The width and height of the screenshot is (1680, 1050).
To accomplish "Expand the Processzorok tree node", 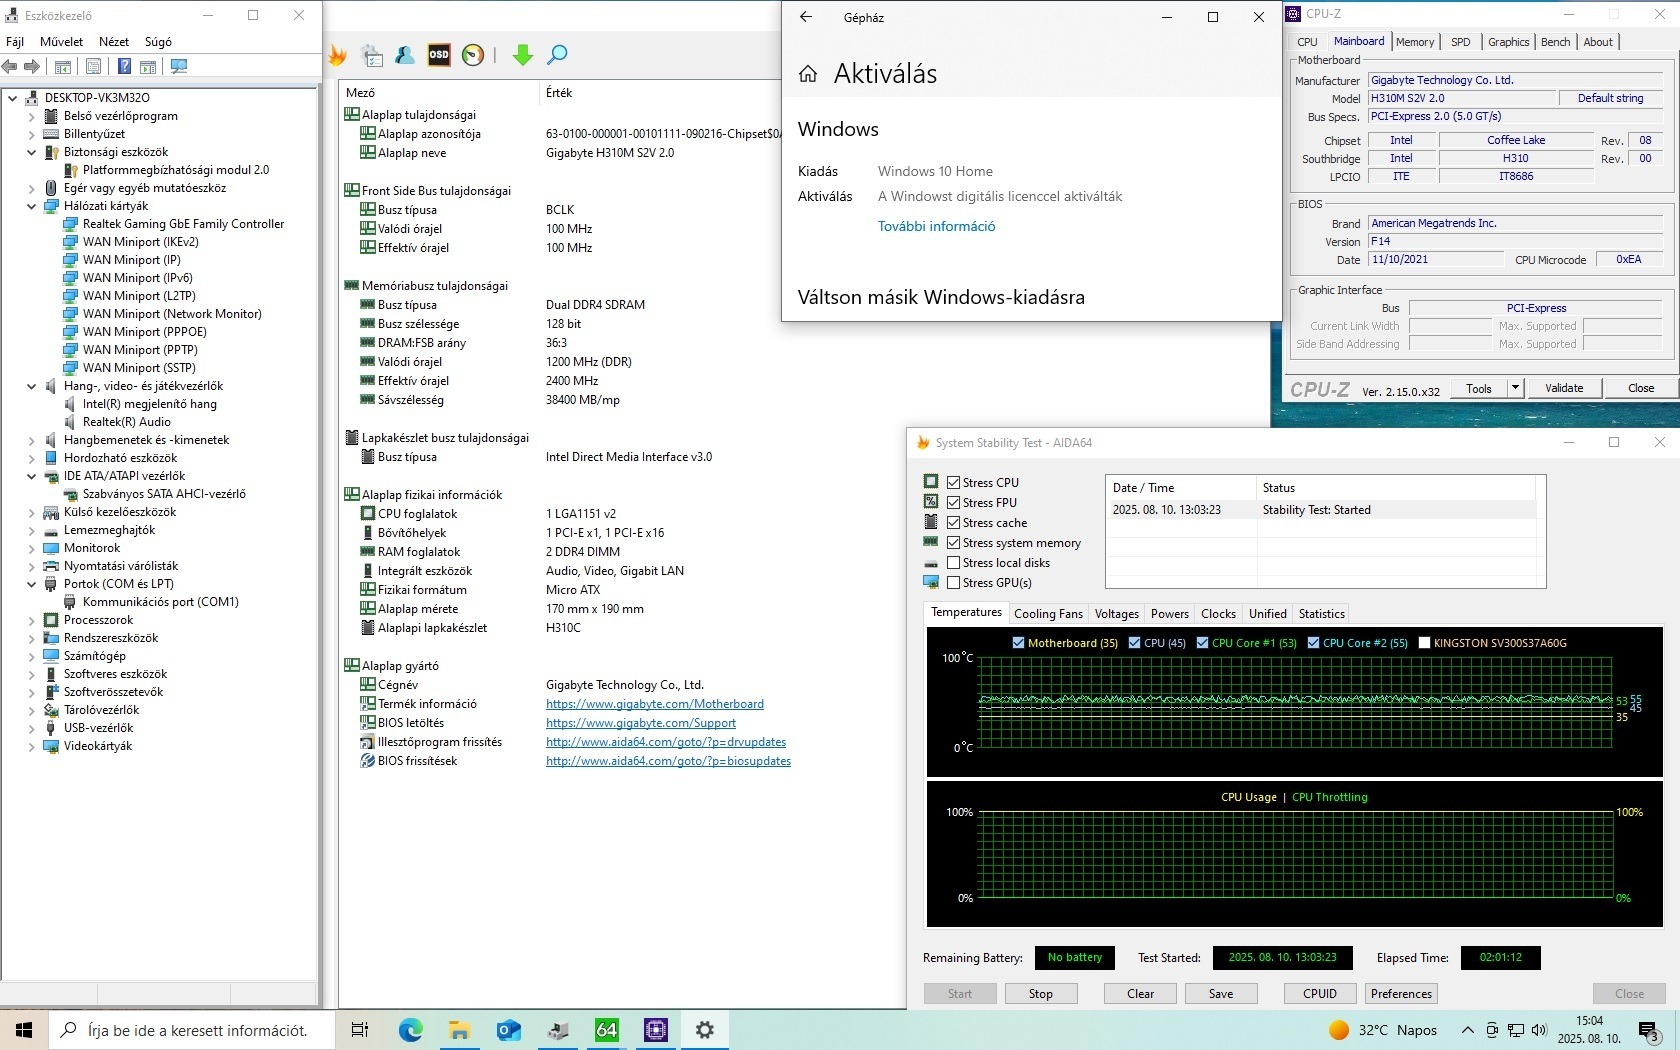I will 31,620.
